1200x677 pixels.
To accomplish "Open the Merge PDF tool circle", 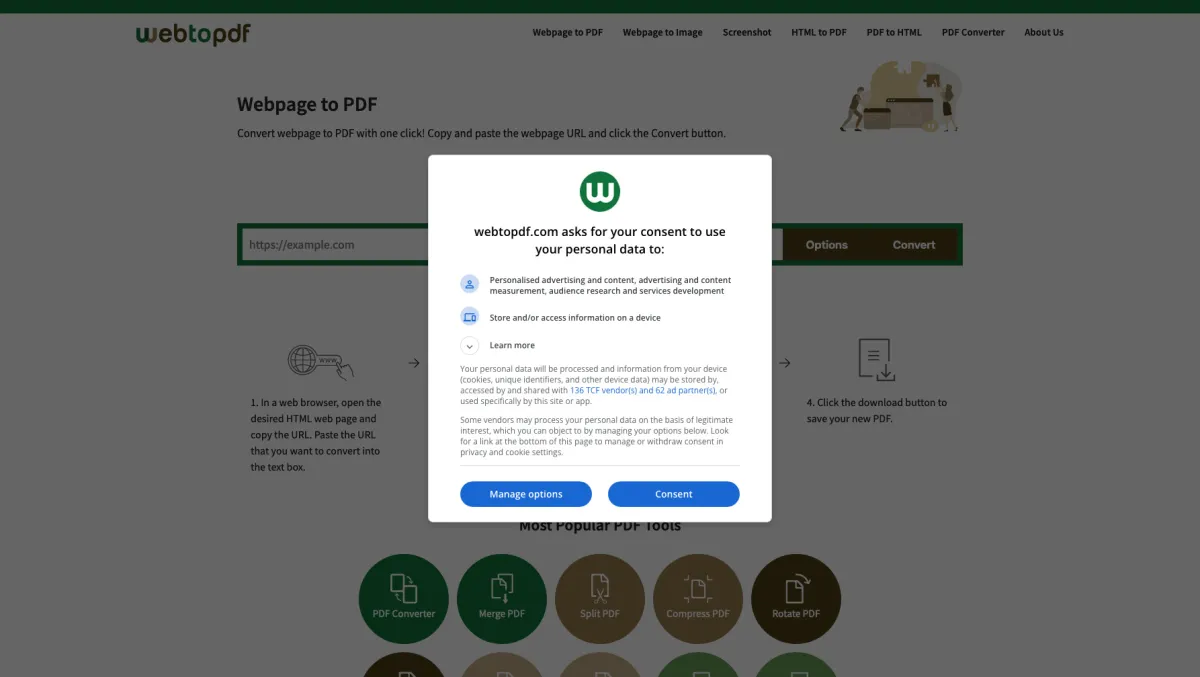I will pos(501,598).
